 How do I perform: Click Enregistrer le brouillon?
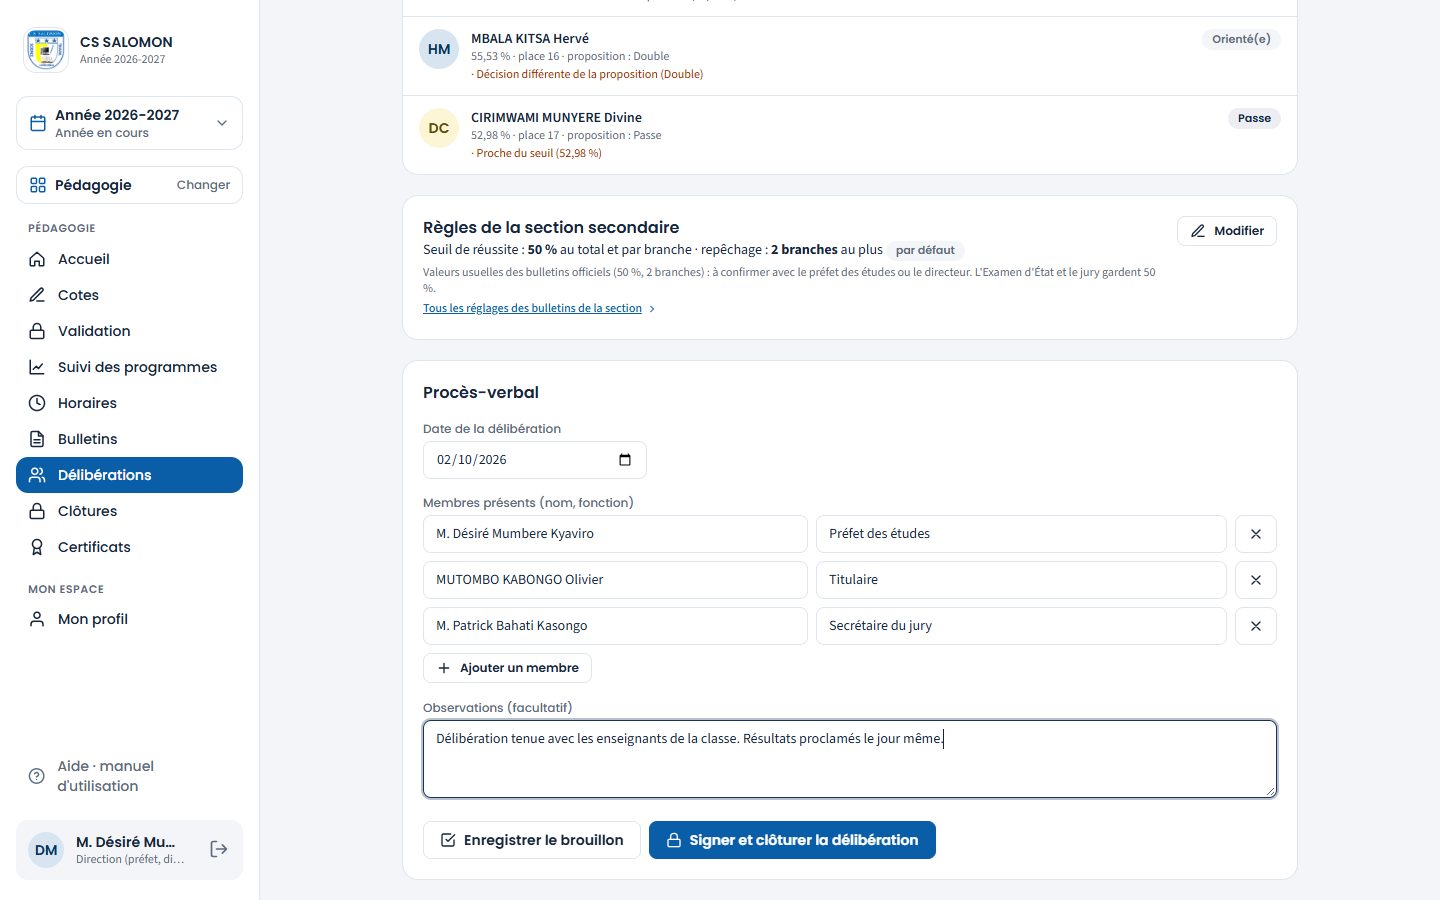point(532,840)
